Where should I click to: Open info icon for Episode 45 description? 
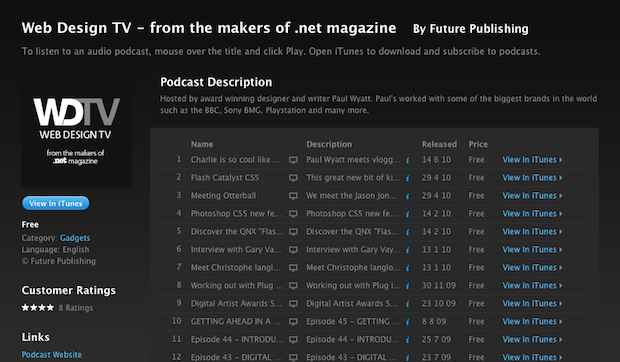(407, 322)
